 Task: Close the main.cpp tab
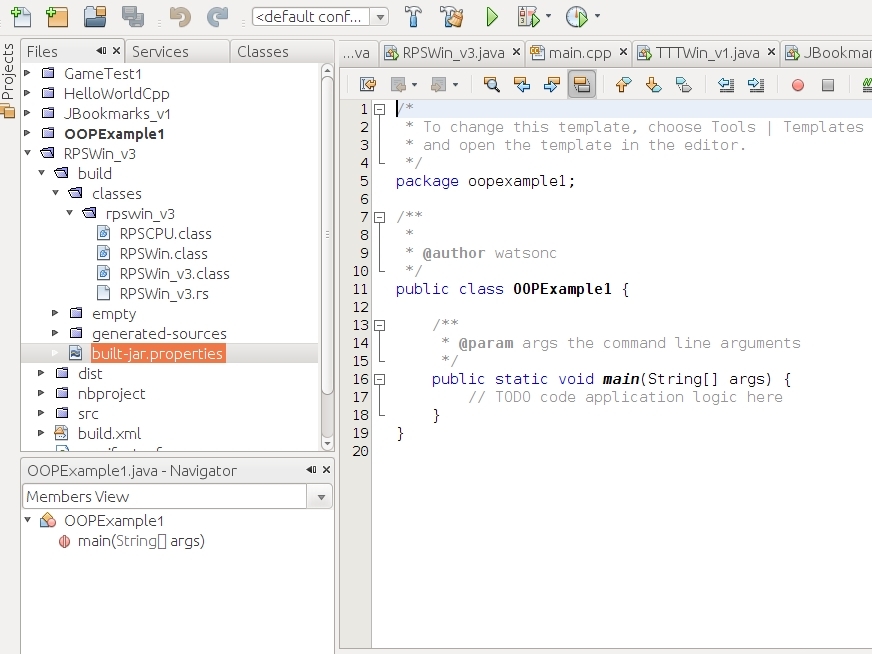(623, 52)
